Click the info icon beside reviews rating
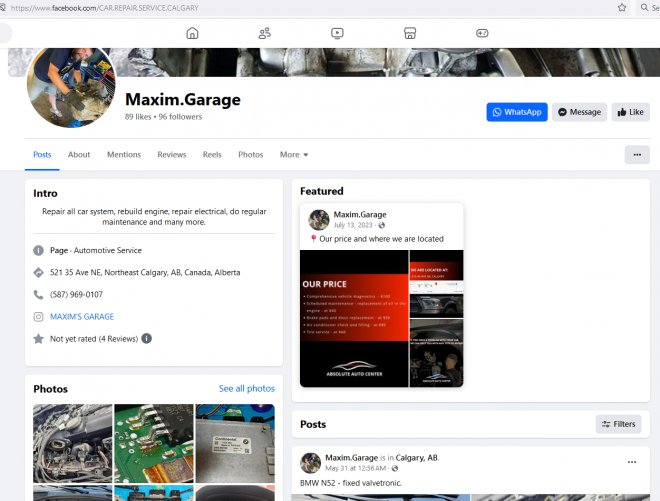Viewport: 660px width, 501px height. point(147,339)
